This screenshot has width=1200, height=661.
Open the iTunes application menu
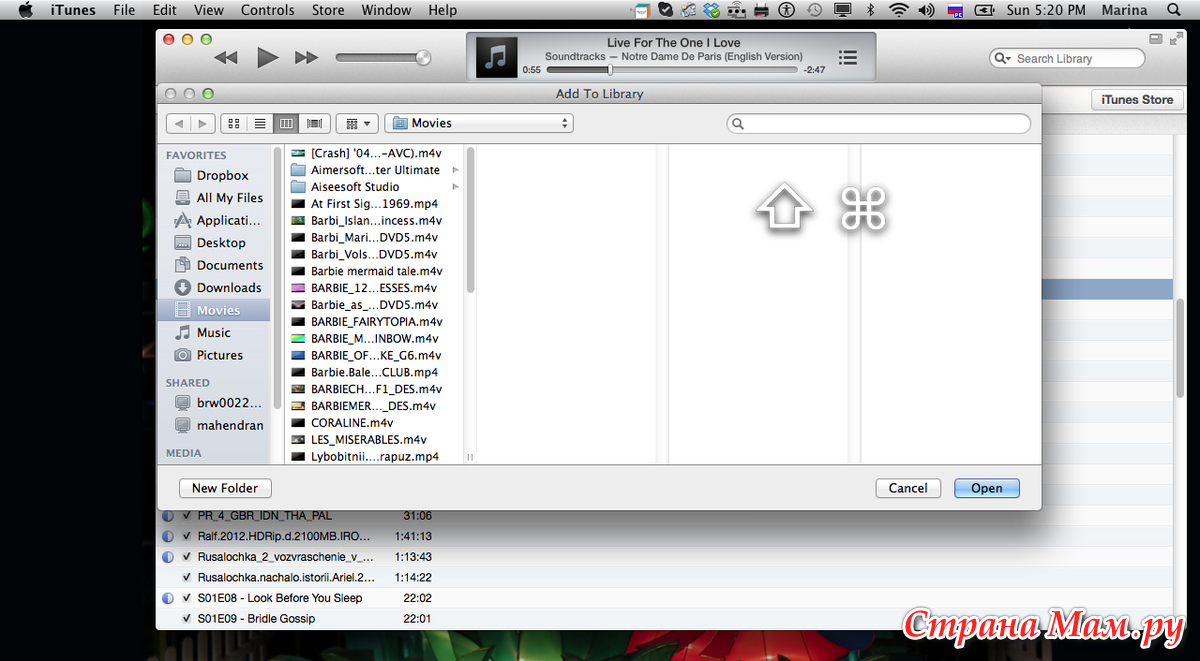tap(73, 10)
